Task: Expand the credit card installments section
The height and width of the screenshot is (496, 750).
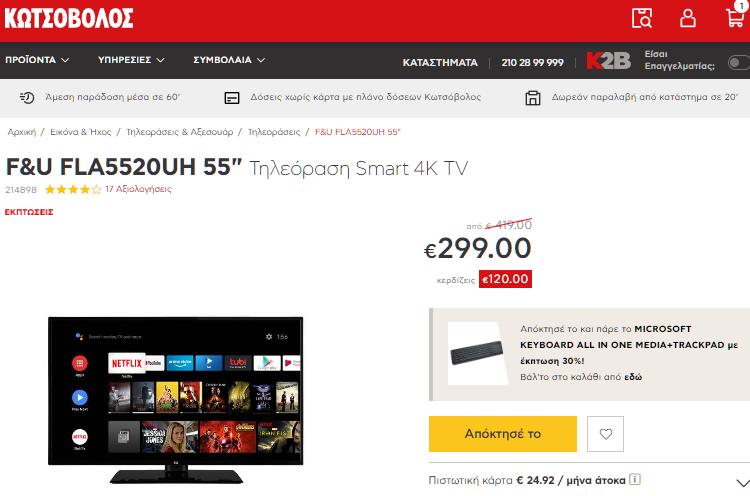Action: pos(742,483)
